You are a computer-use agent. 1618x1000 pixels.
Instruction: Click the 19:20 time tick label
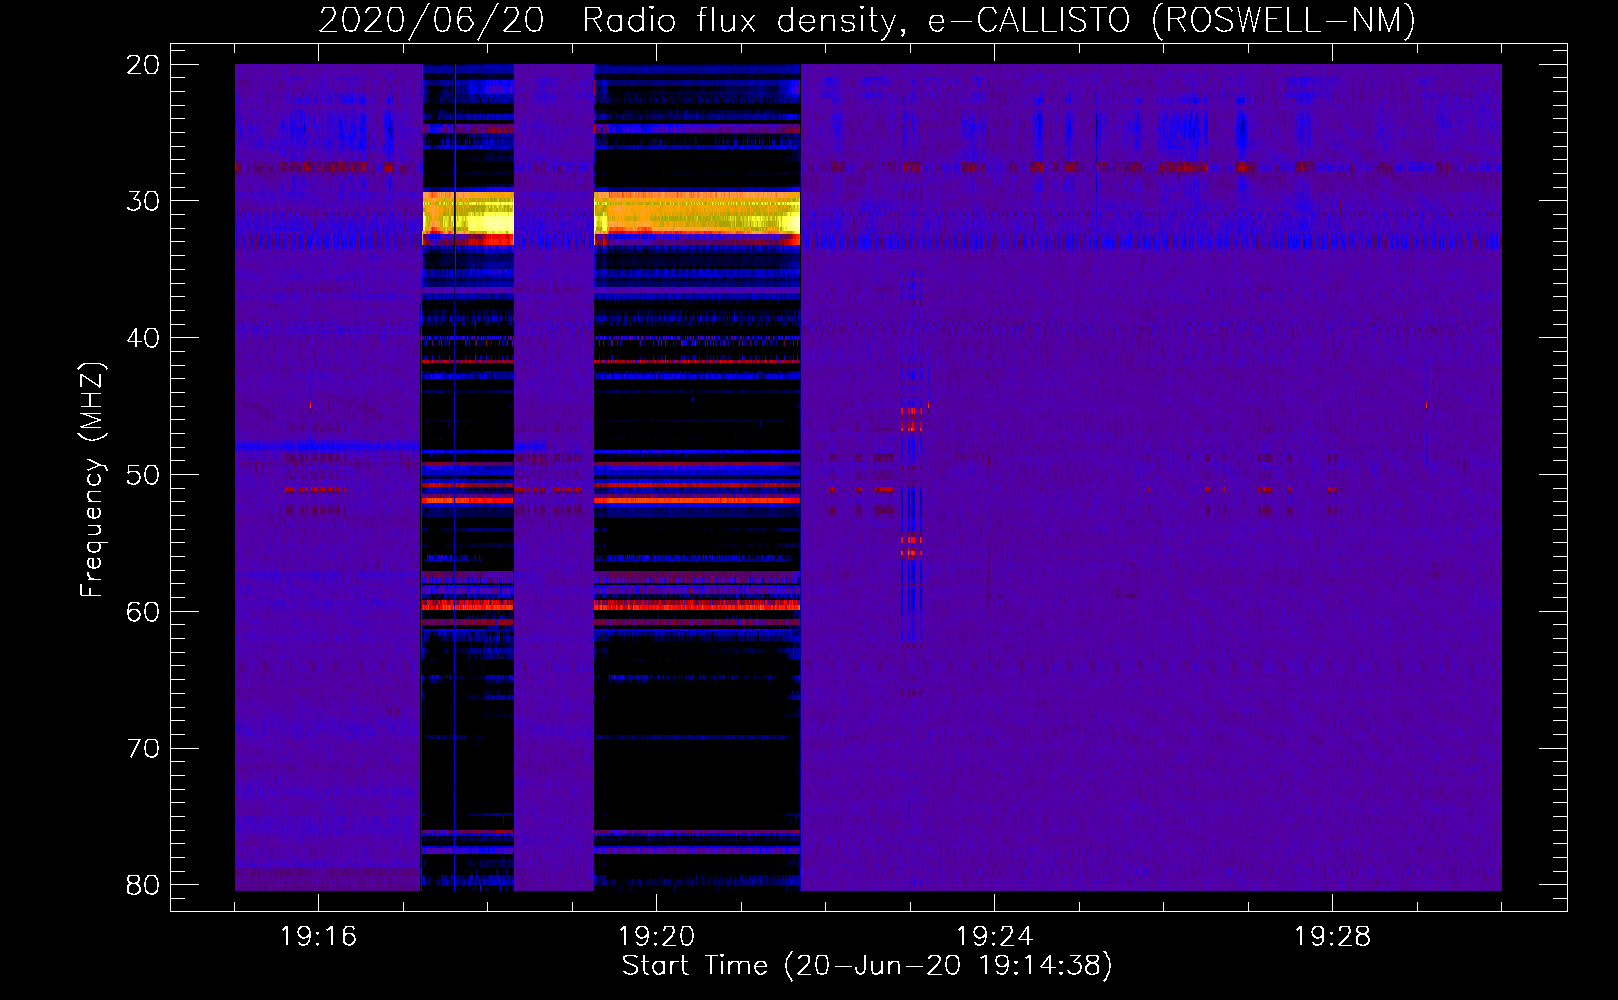pyautogui.click(x=656, y=937)
